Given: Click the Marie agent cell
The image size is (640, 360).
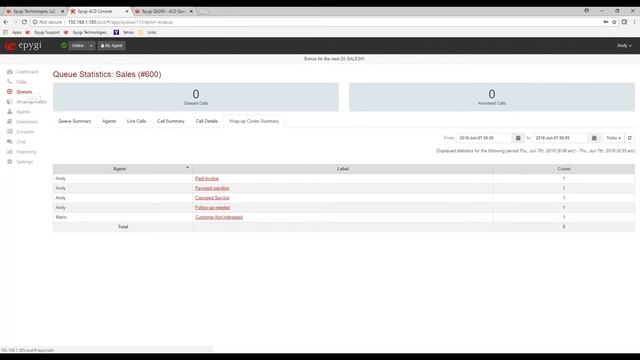Looking at the screenshot, I should [x=122, y=217].
